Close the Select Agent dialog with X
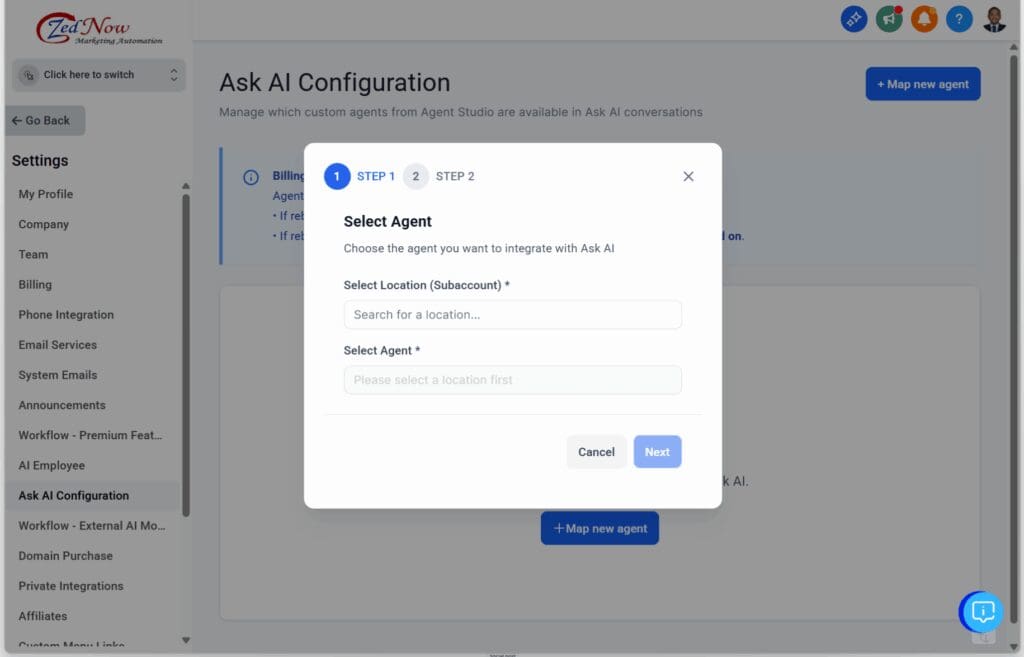The height and width of the screenshot is (657, 1024). [x=688, y=176]
